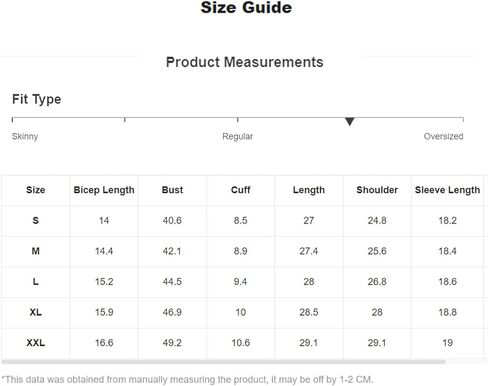Select the Sleeve Length column header
The image size is (488, 386).
click(447, 190)
